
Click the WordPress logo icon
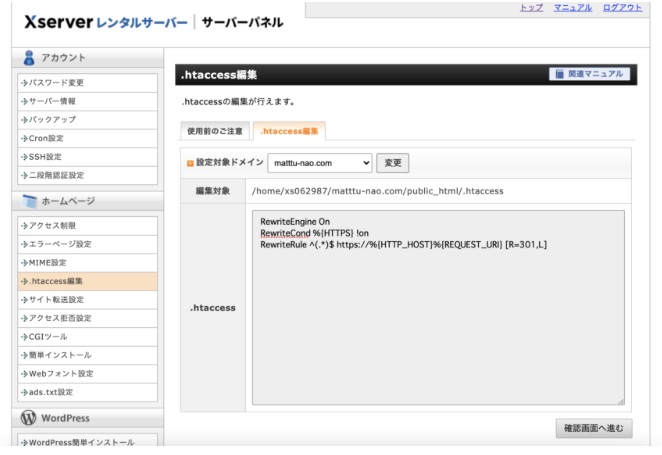(x=29, y=417)
